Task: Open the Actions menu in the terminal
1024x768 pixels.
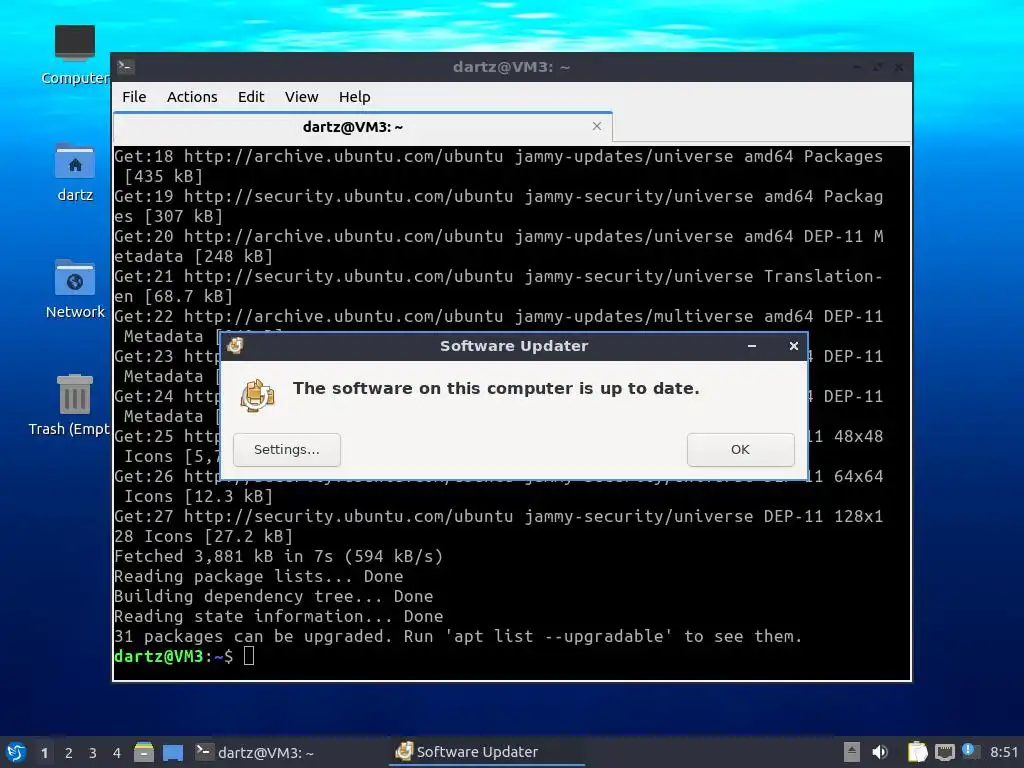Action: tap(192, 97)
